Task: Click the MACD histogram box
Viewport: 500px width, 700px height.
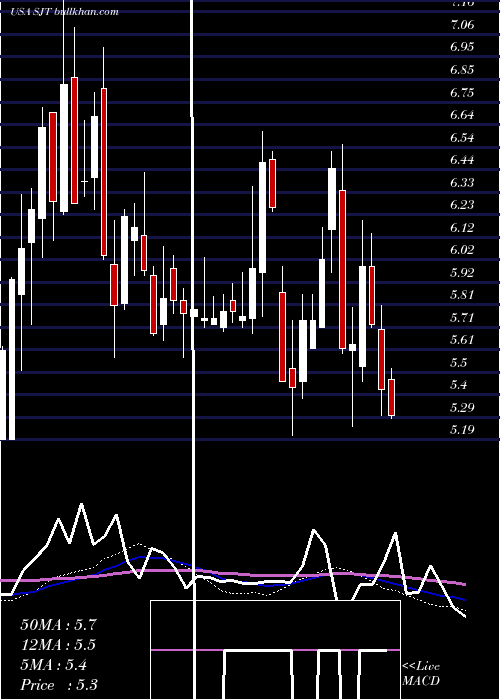Action: coord(275,650)
